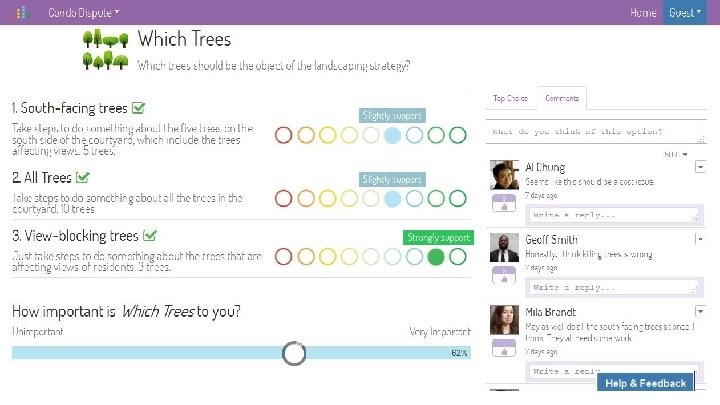Open the Guest user menu
The width and height of the screenshot is (720, 405).
[x=685, y=12]
